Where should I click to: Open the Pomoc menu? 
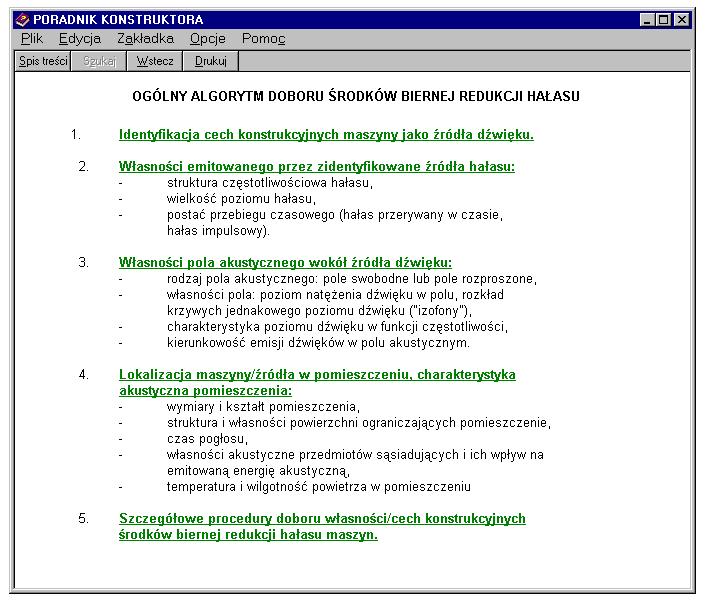(x=263, y=39)
